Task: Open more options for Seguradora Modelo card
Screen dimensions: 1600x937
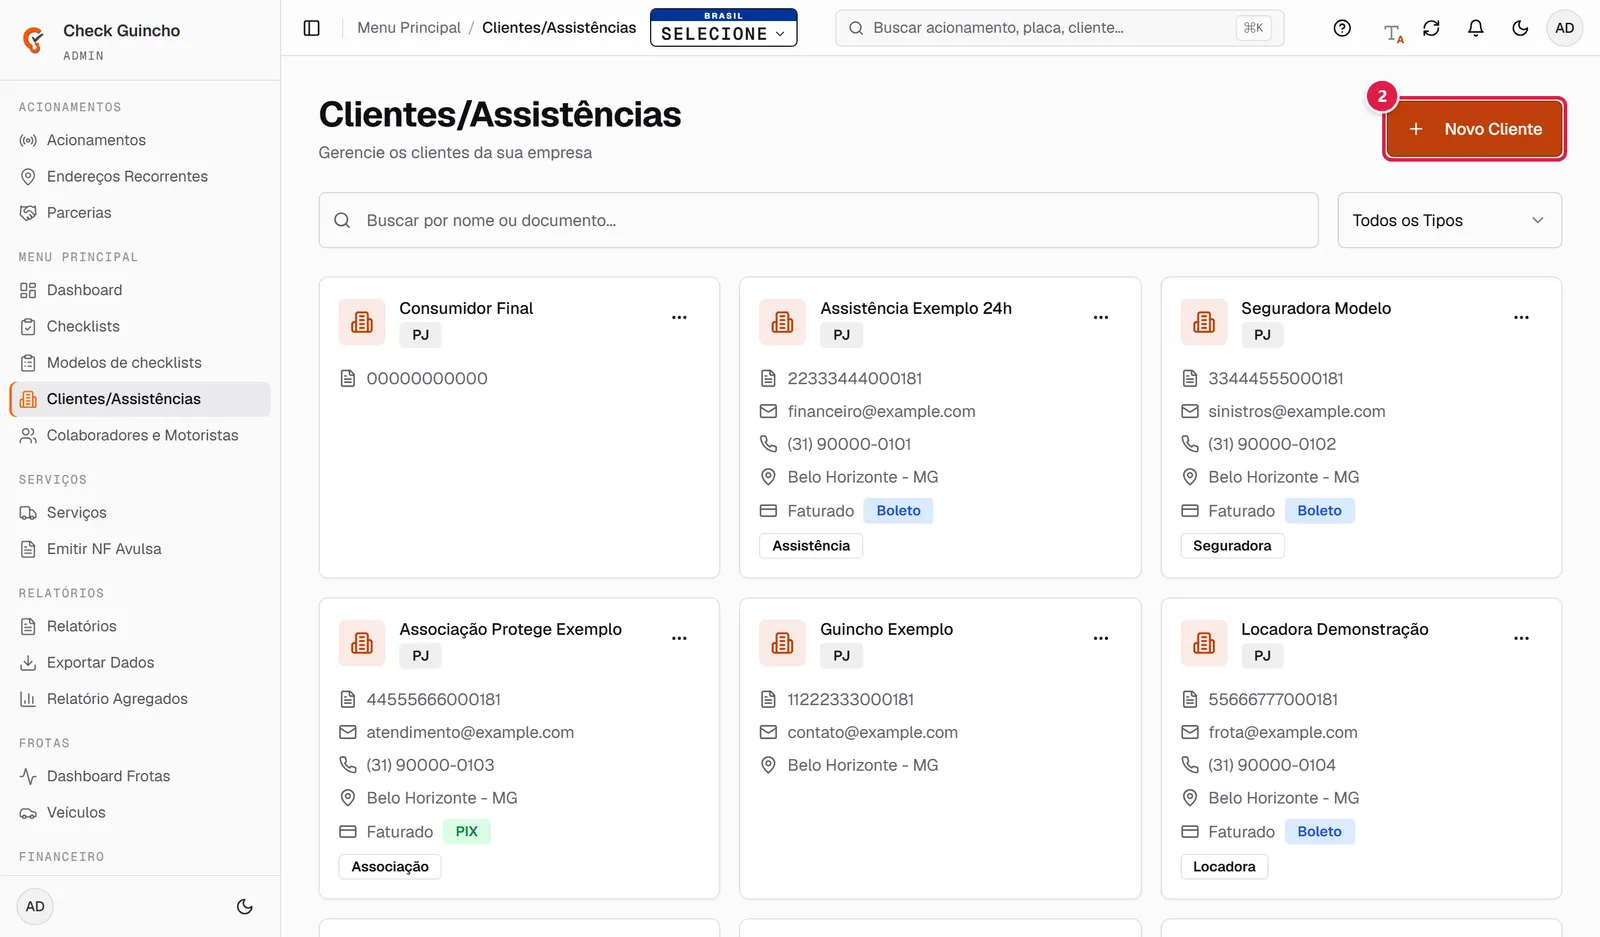Action: click(x=1521, y=317)
